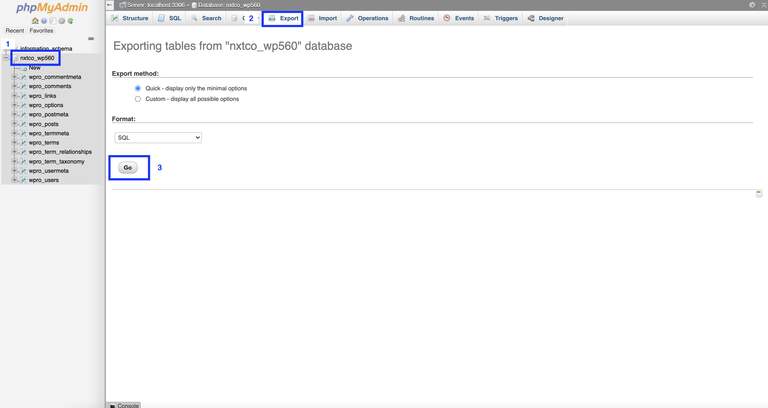Open the wpro_termmeta table
Screen dimensions: 768x408
[49, 133]
